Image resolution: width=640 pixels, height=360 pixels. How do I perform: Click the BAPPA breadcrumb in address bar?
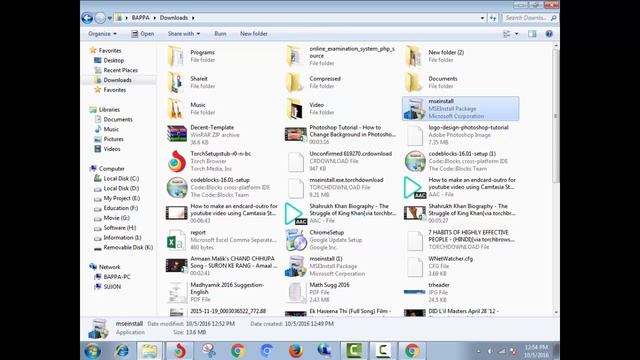click(140, 18)
